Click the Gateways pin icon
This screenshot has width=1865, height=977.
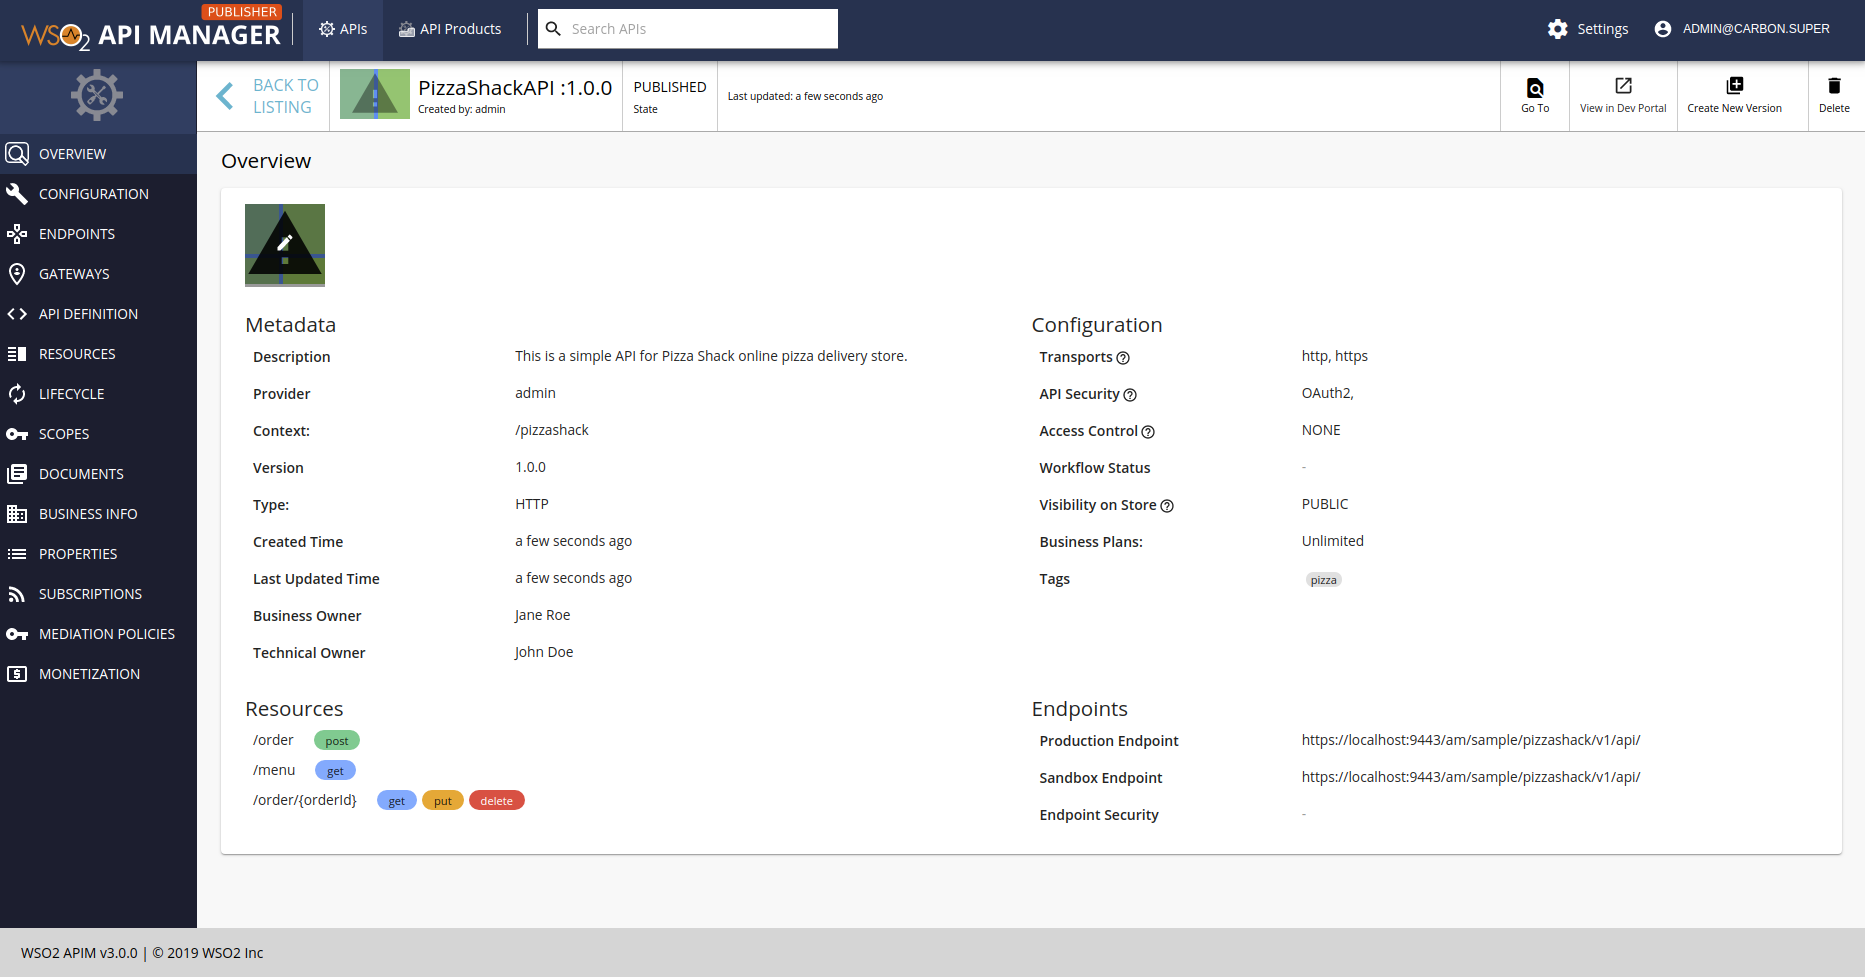[x=17, y=273]
